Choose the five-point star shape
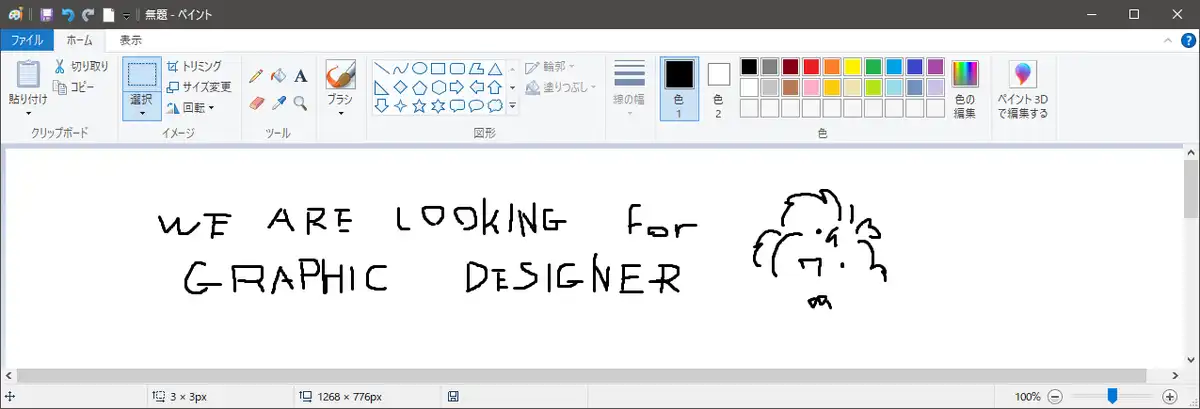 420,105
